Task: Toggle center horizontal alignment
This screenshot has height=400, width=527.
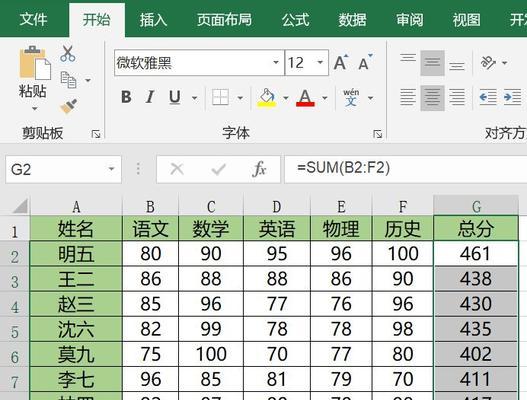Action: (433, 97)
